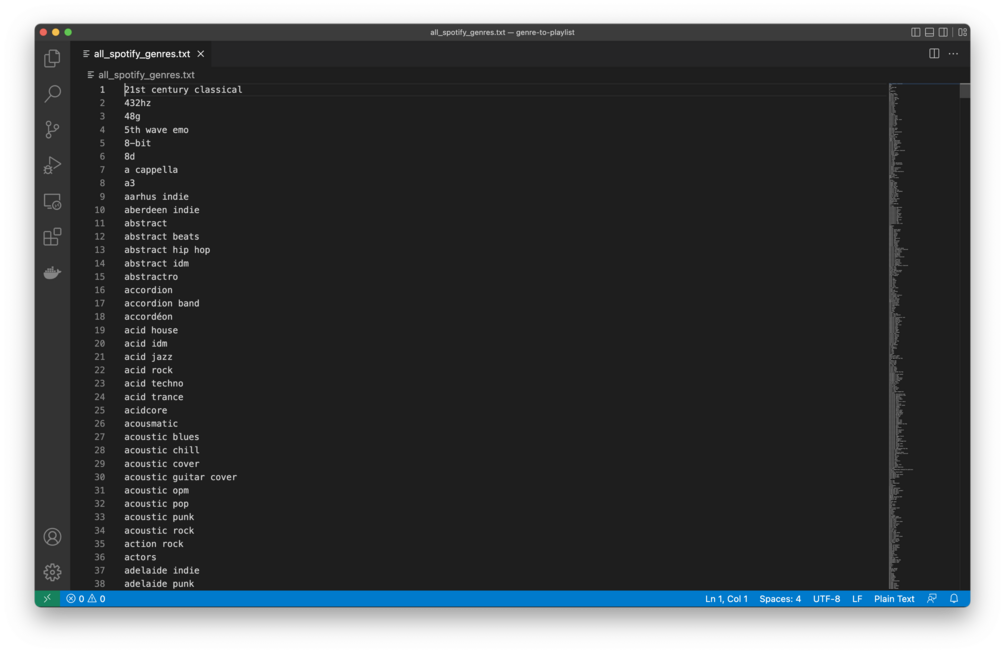The width and height of the screenshot is (1005, 653).
Task: Click the line 'abstract beats'
Action: coord(162,236)
